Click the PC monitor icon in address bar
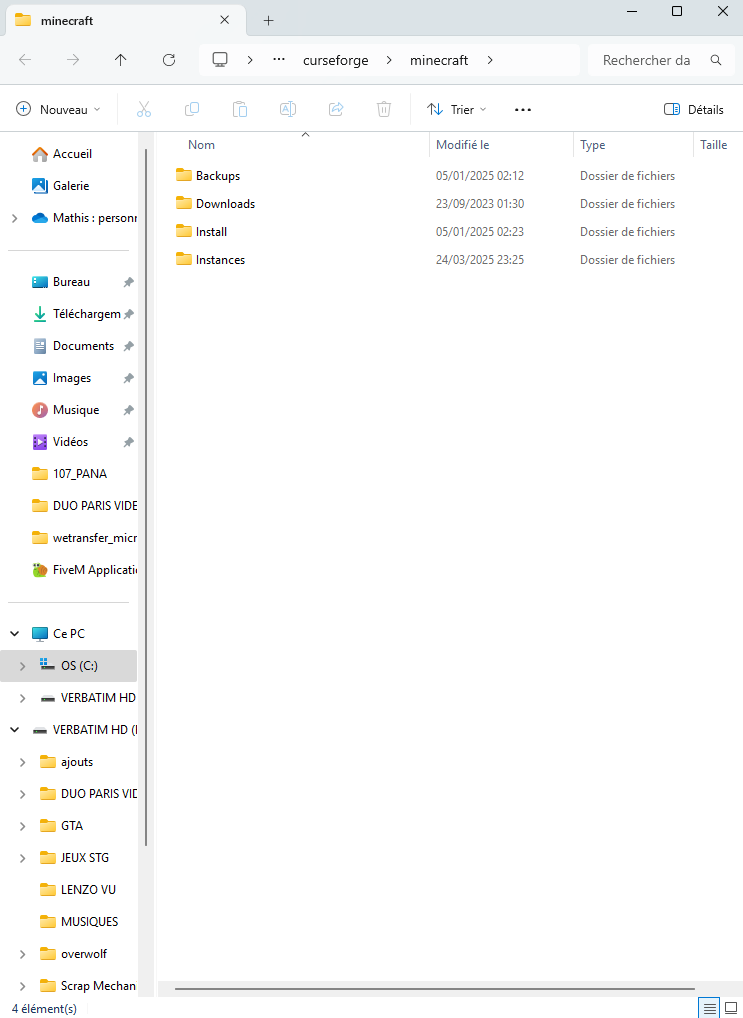The image size is (743, 1018). pyautogui.click(x=220, y=60)
